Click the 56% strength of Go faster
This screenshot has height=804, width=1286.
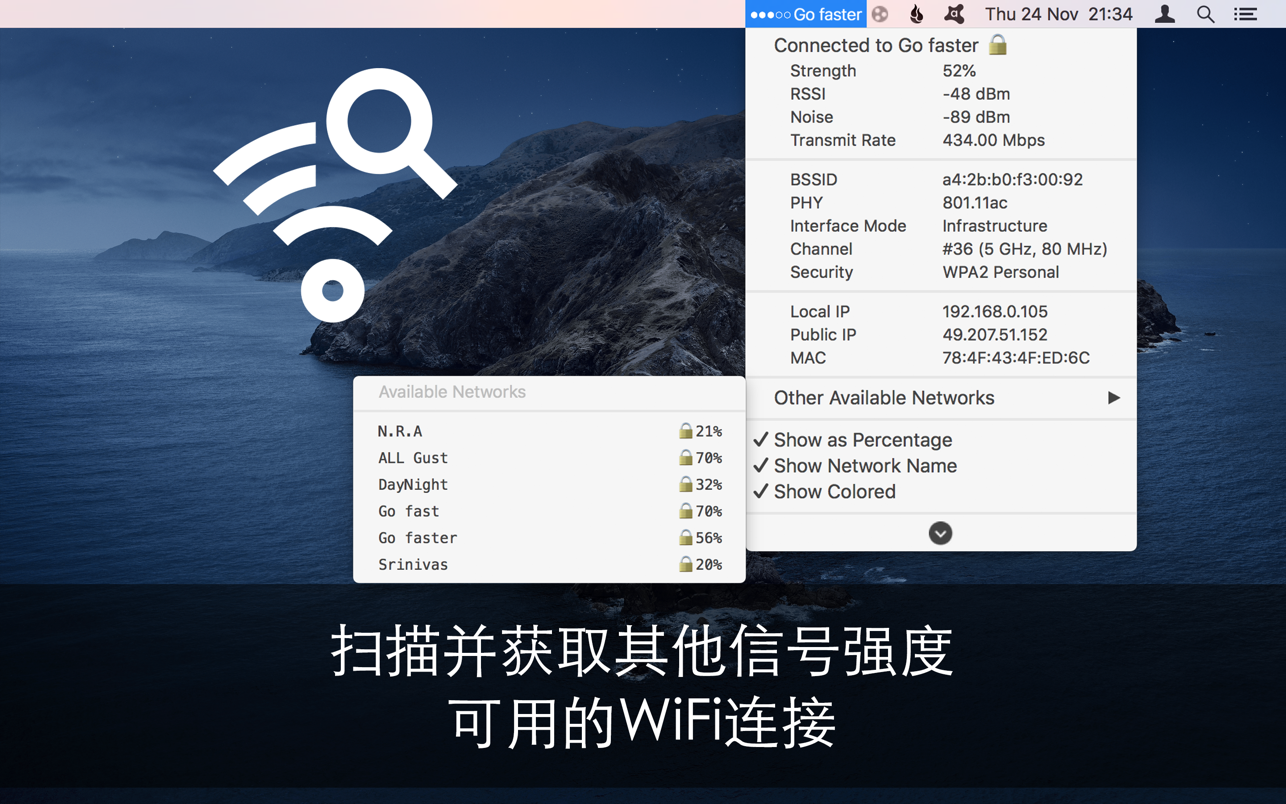coord(709,538)
